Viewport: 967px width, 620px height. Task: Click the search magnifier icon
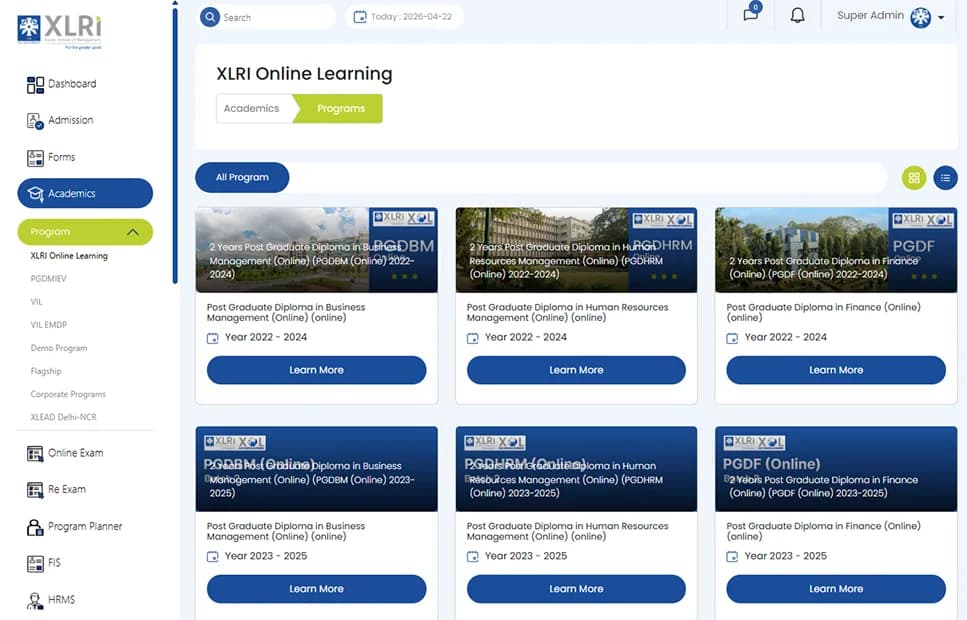click(x=210, y=17)
